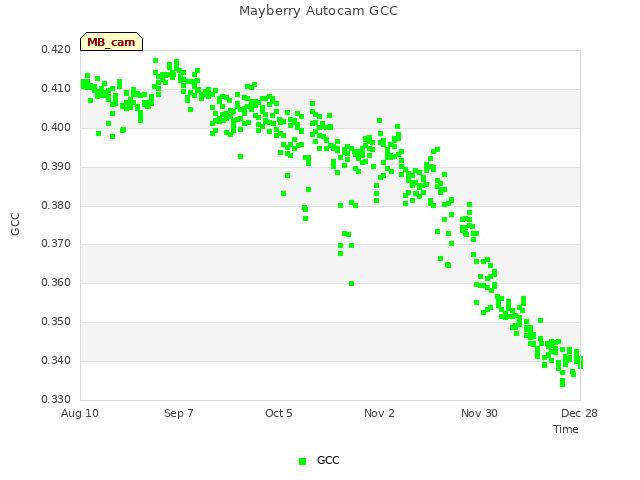Image resolution: width=640 pixels, height=480 pixels.
Task: Click the isolated data point near 0.393 in late September
Action: [x=240, y=157]
